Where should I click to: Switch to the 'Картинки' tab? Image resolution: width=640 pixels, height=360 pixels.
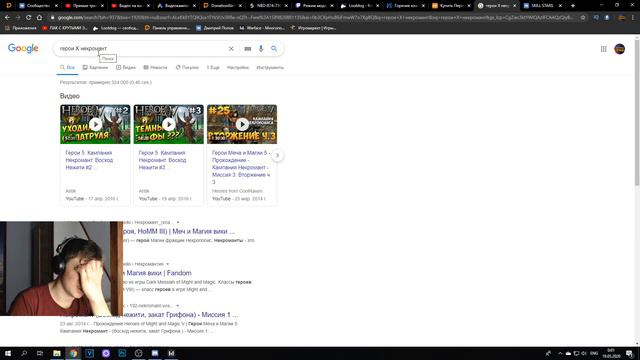[x=95, y=67]
